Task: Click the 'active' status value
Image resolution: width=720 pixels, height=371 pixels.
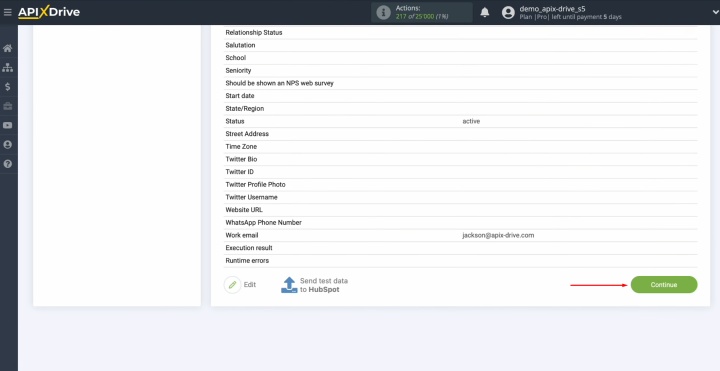Action: [471, 121]
